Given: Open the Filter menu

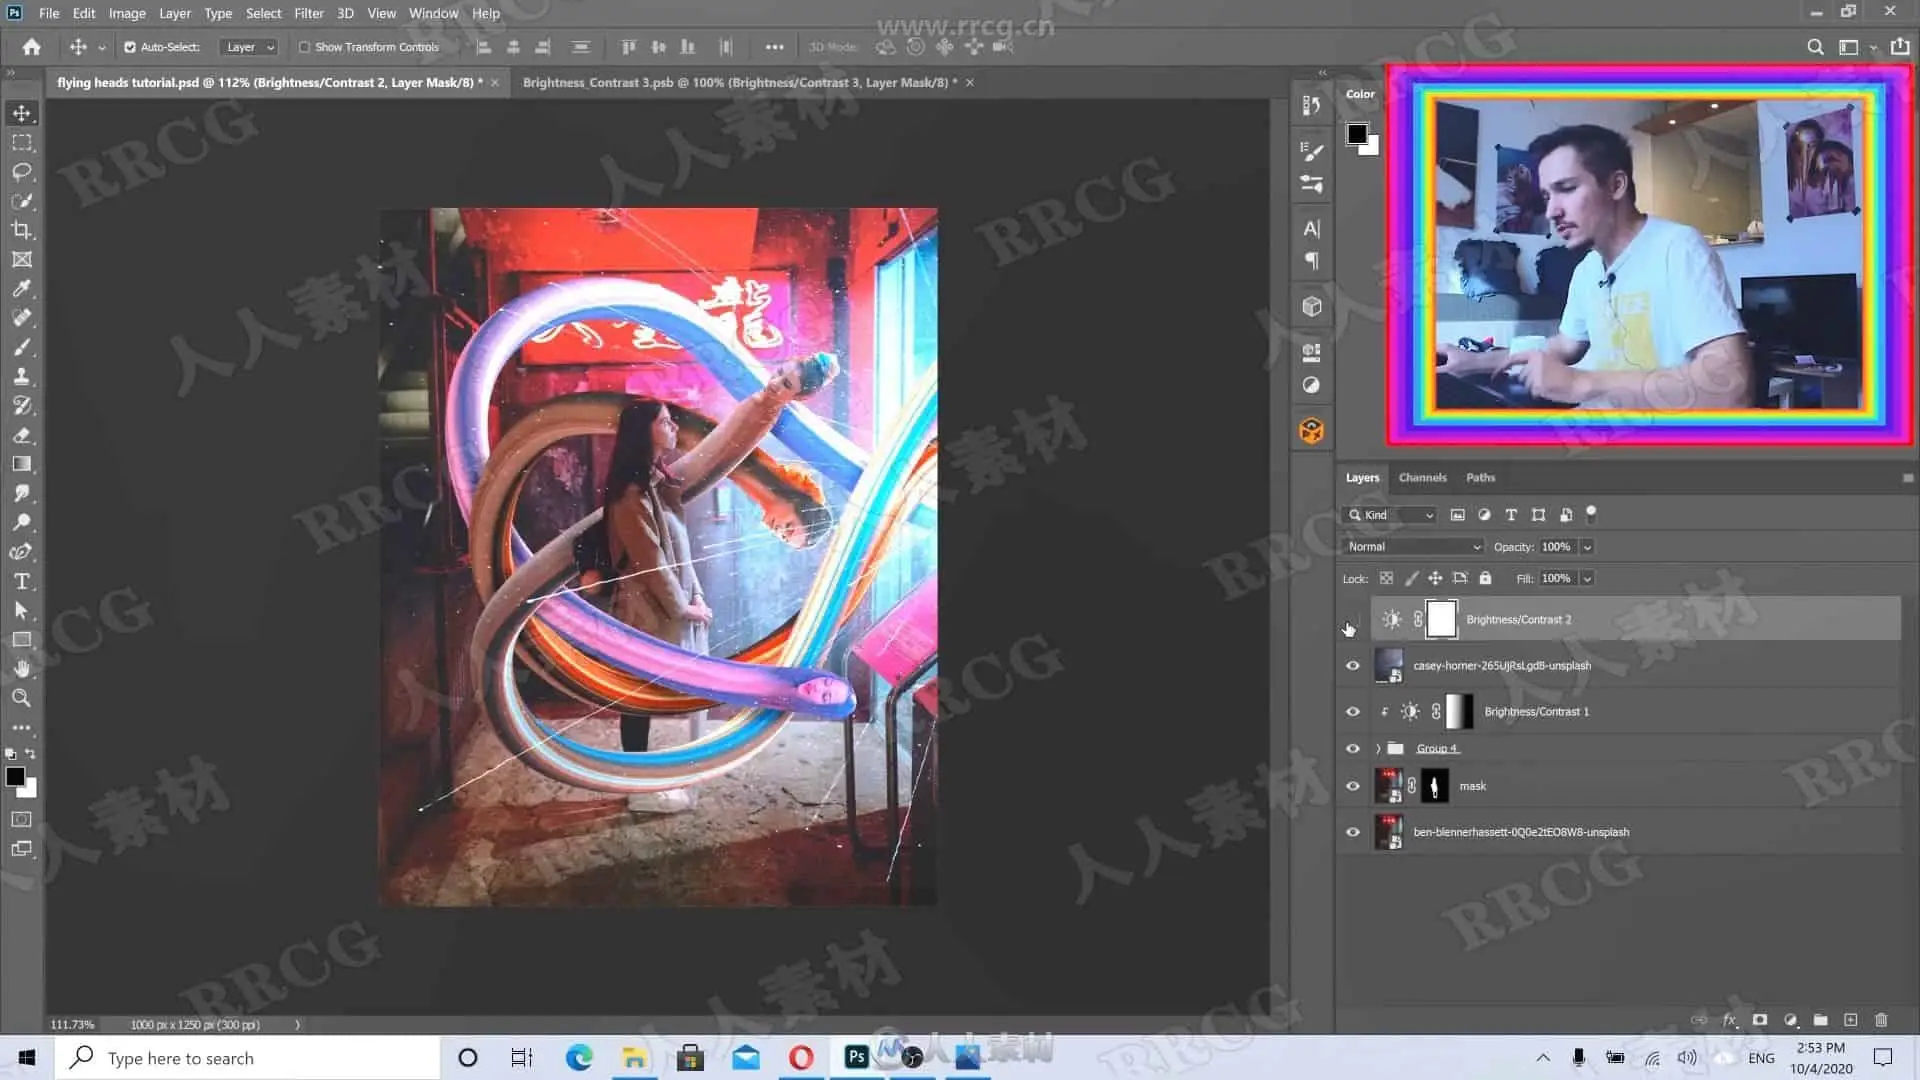Looking at the screenshot, I should point(309,13).
